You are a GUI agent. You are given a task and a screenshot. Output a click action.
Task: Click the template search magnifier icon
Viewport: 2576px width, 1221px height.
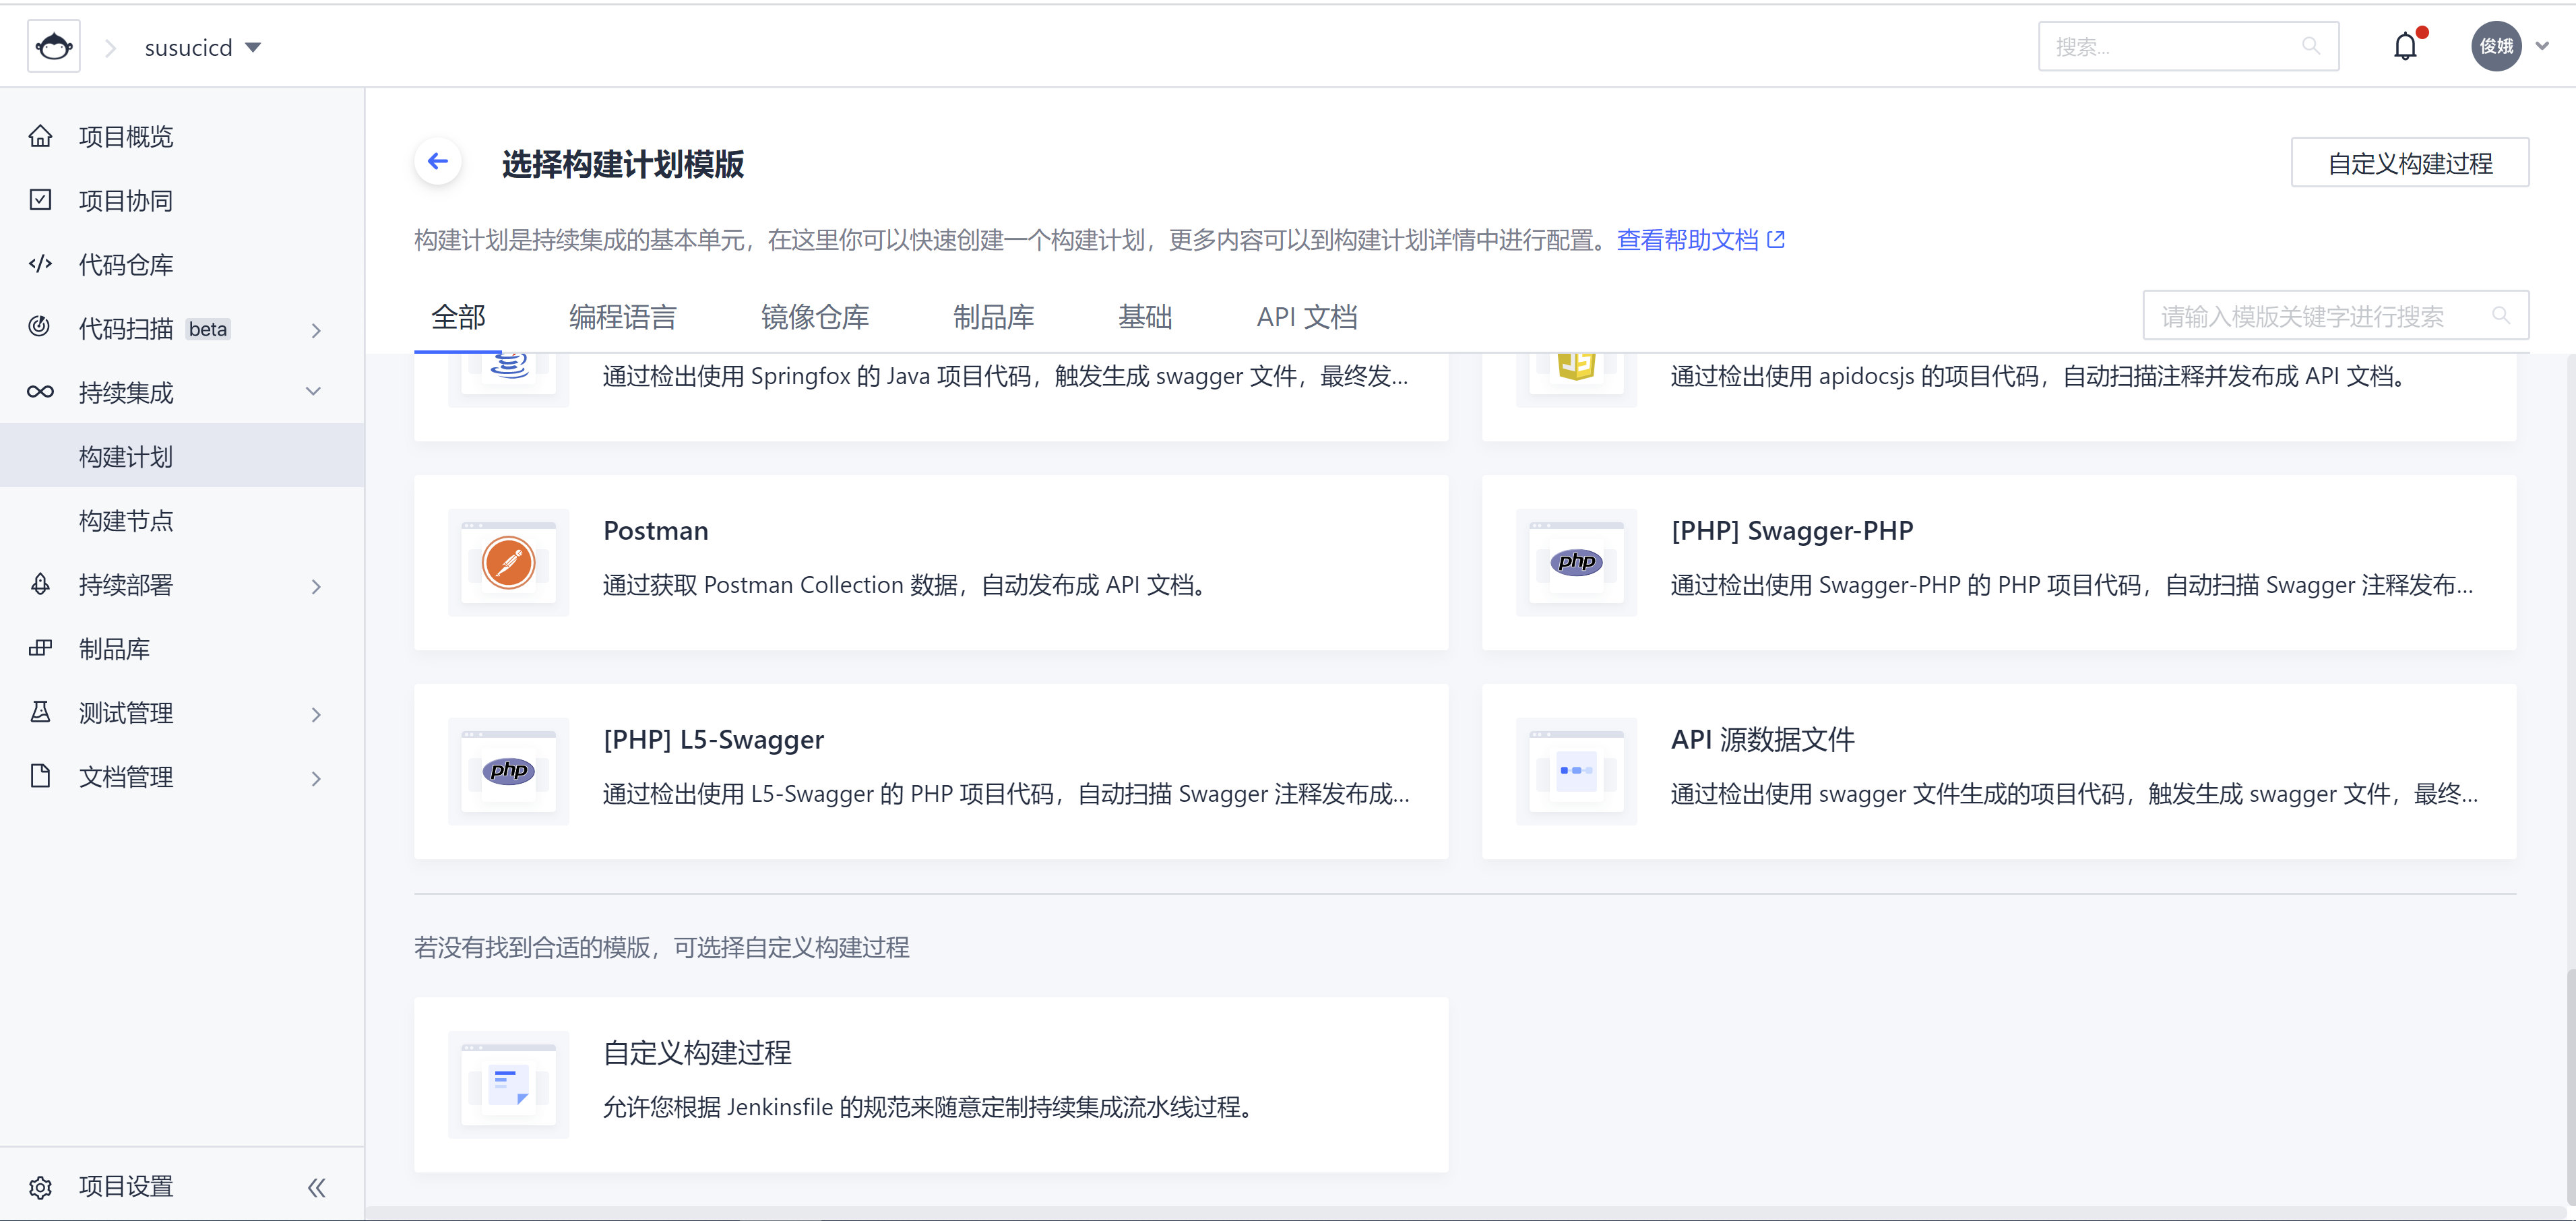coord(2500,316)
